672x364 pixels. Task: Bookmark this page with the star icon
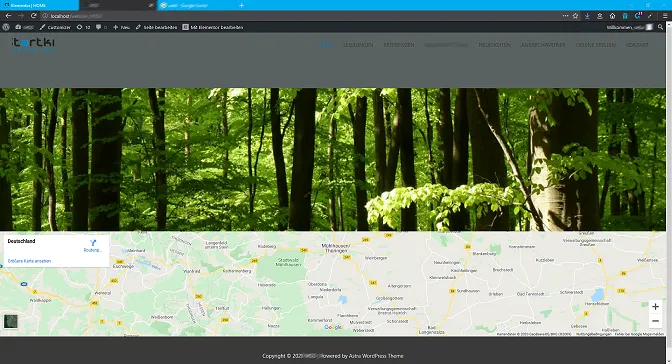click(x=576, y=16)
